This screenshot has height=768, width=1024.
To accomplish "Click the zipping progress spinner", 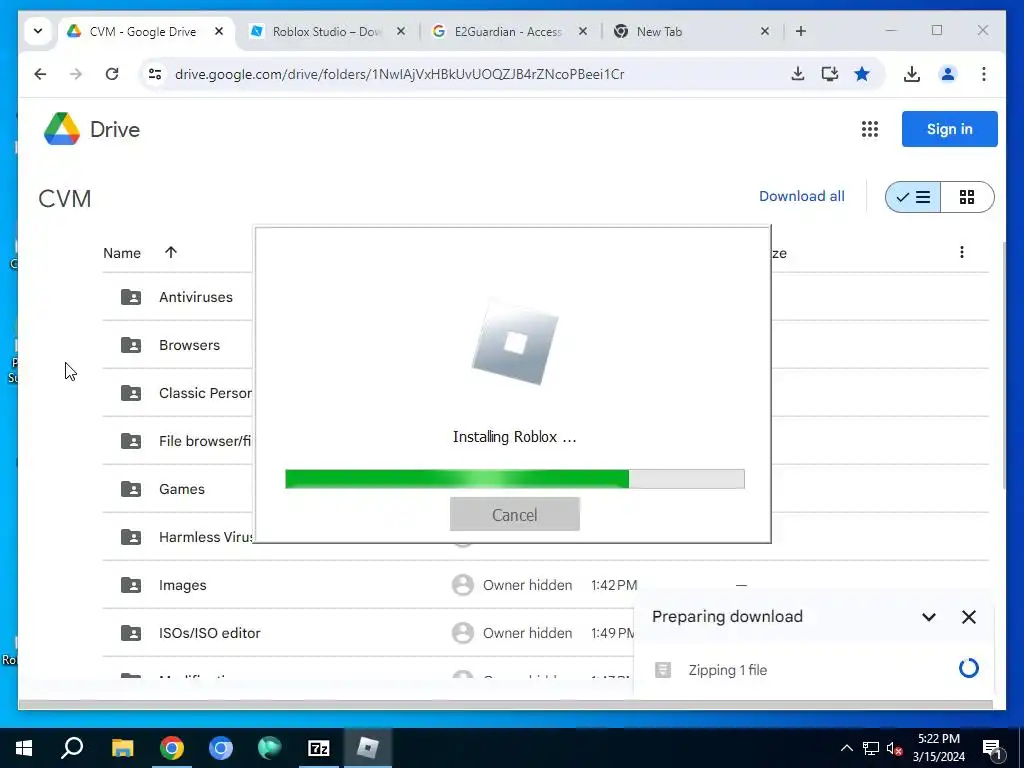I will coord(968,668).
